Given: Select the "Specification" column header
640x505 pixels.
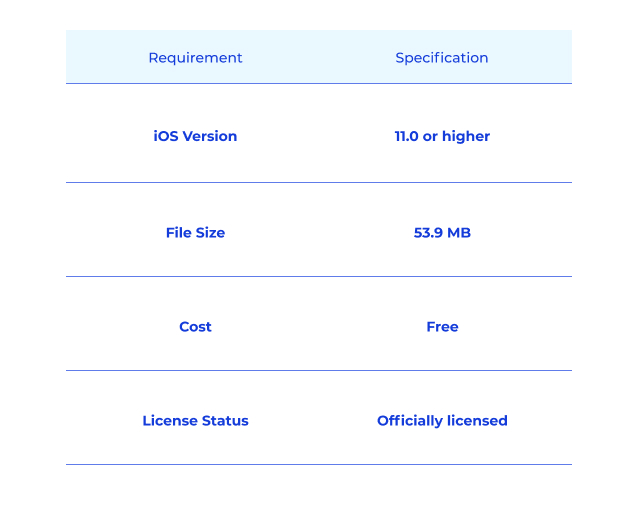Looking at the screenshot, I should pyautogui.click(x=442, y=58).
